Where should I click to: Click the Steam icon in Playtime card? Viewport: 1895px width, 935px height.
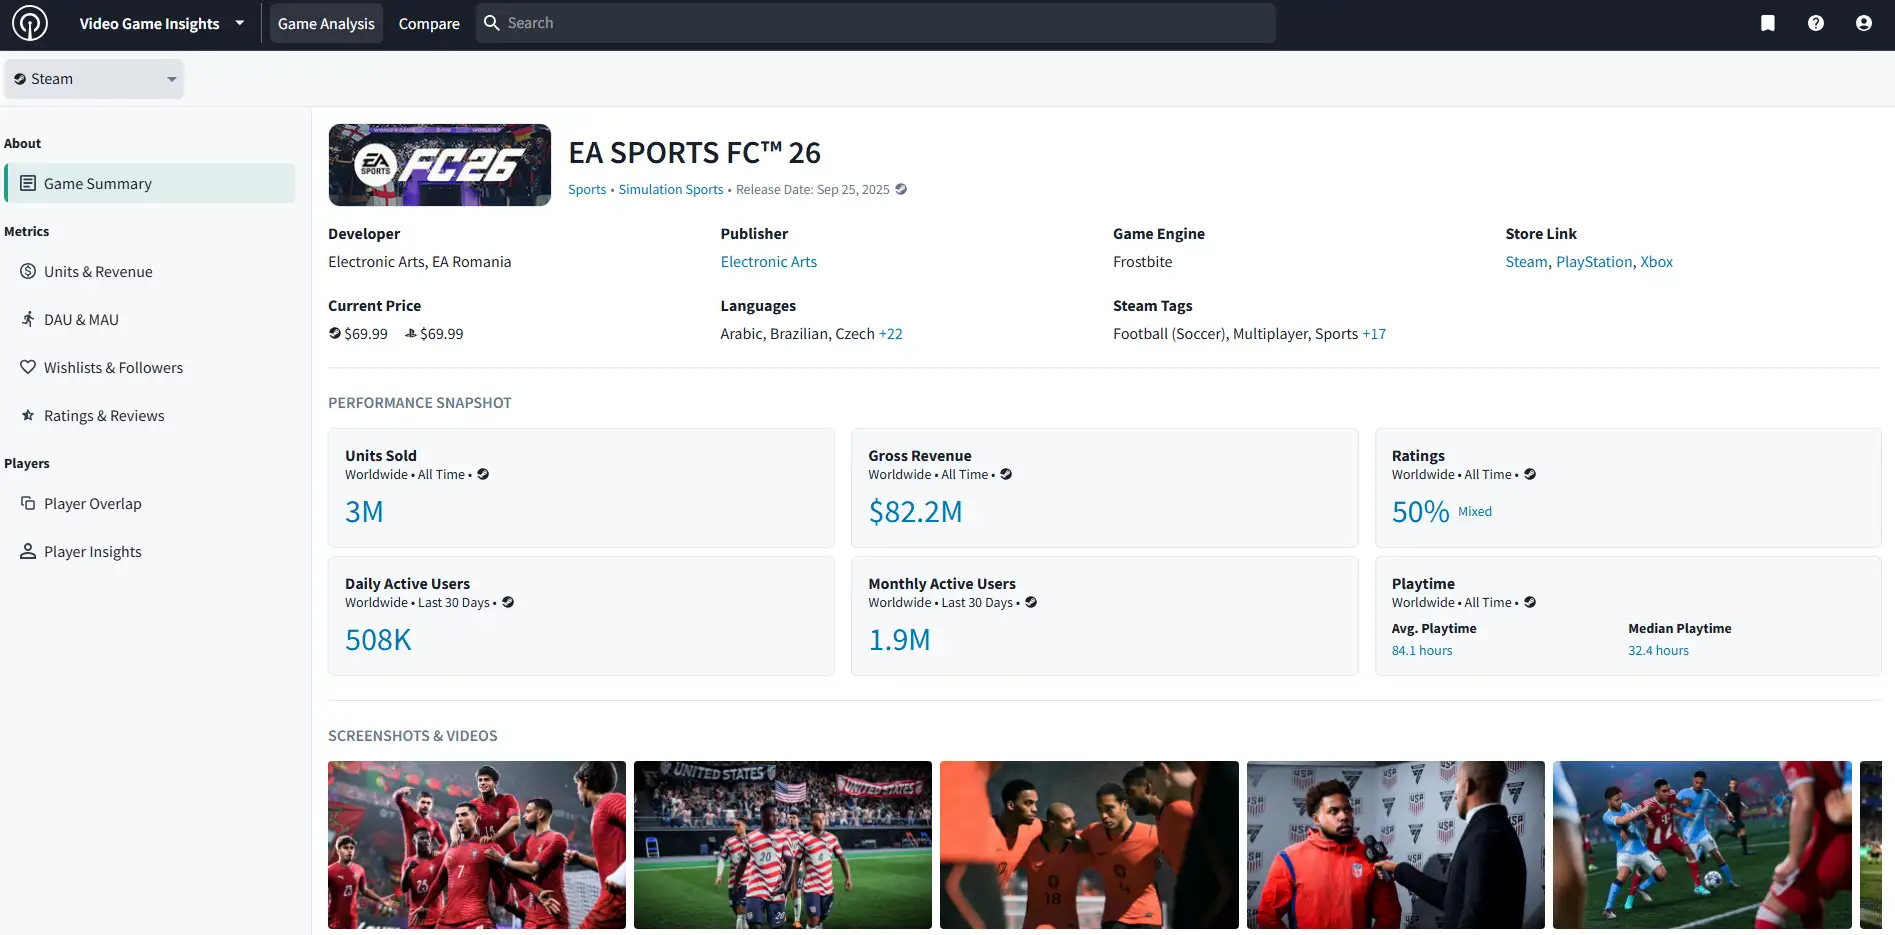(1530, 602)
